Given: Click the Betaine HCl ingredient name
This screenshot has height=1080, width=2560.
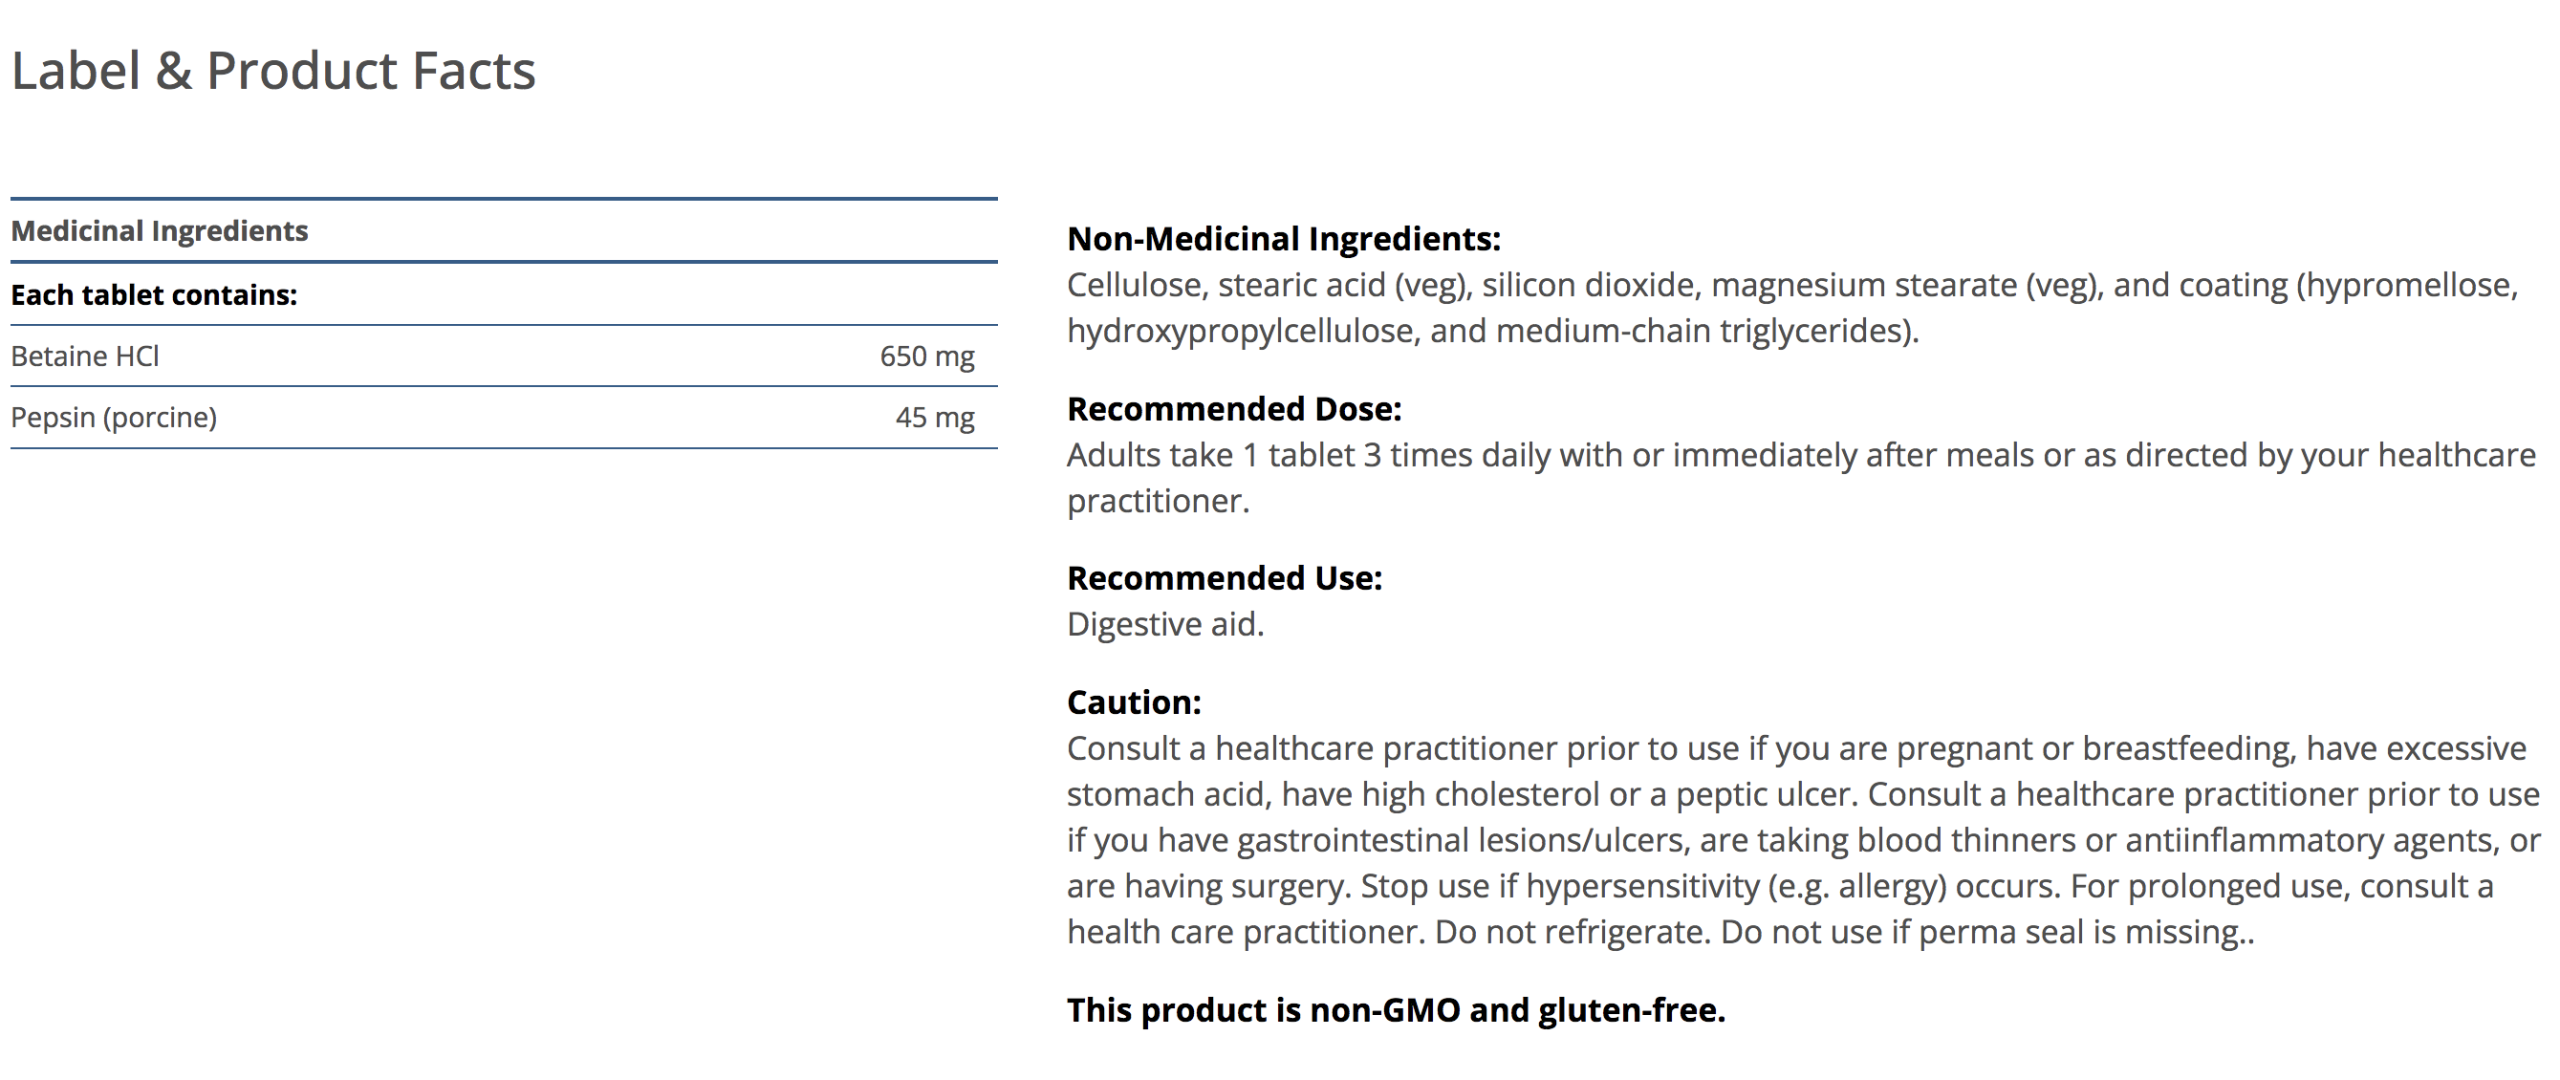Looking at the screenshot, I should point(85,356).
